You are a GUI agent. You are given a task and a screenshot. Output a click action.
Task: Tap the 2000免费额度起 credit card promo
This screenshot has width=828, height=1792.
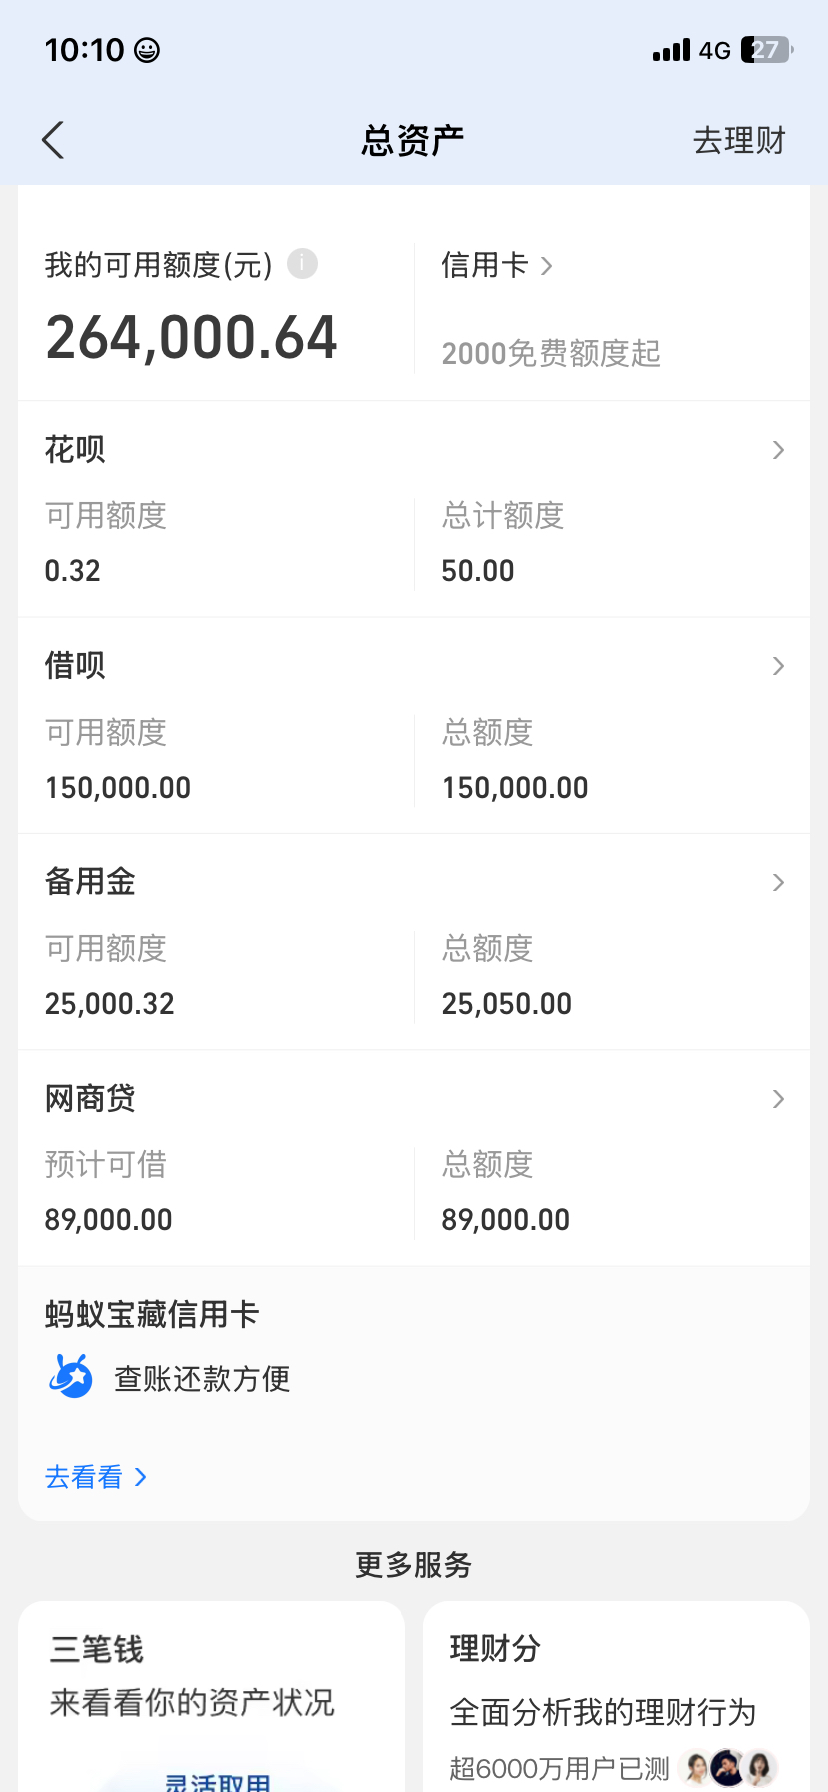click(551, 353)
